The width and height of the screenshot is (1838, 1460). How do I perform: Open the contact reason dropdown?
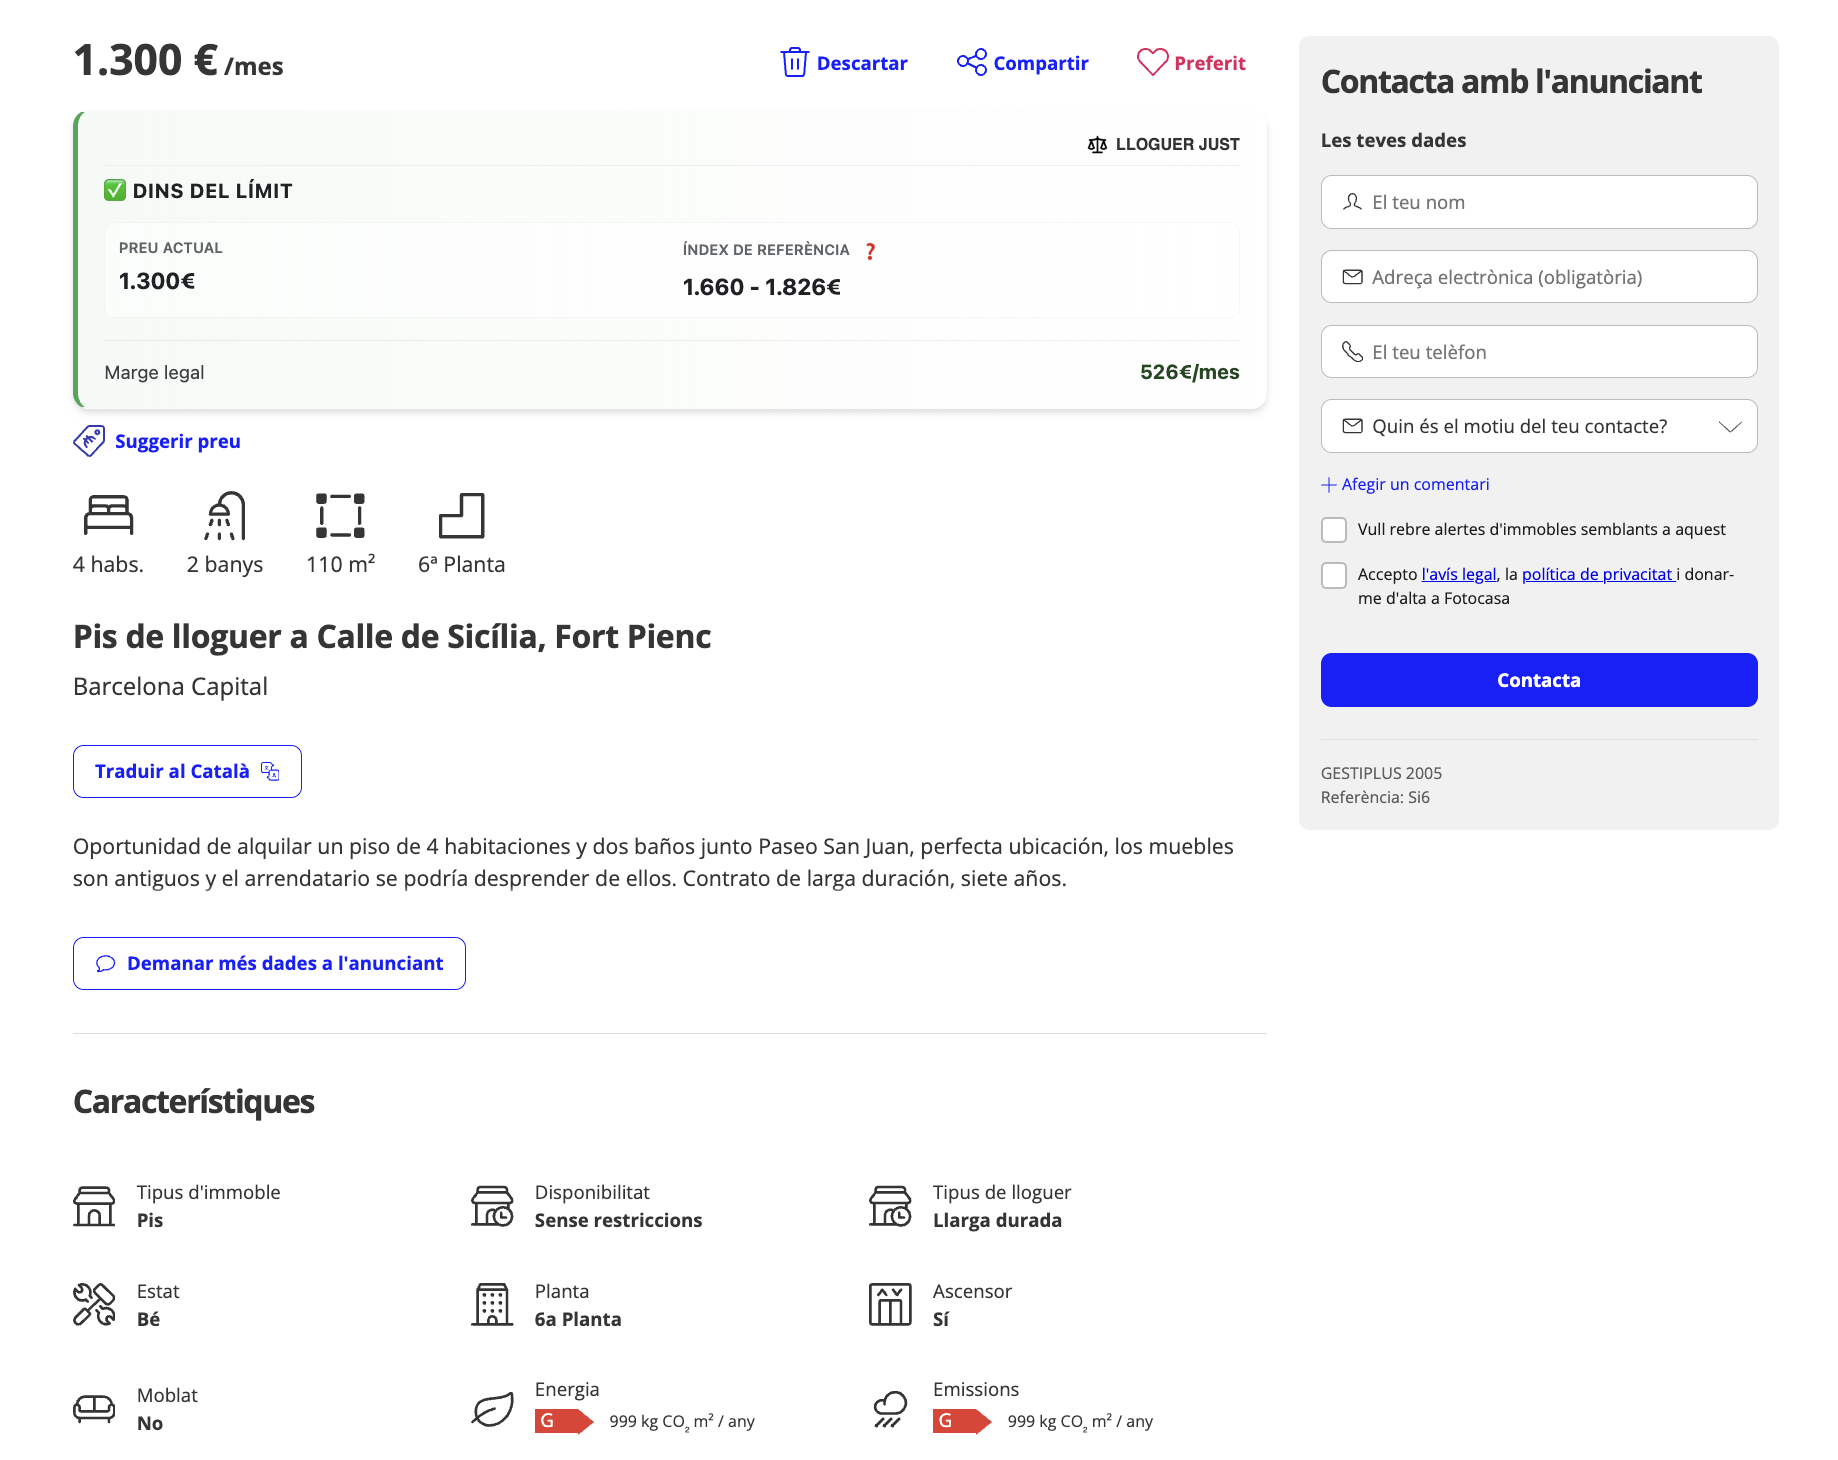(1538, 427)
